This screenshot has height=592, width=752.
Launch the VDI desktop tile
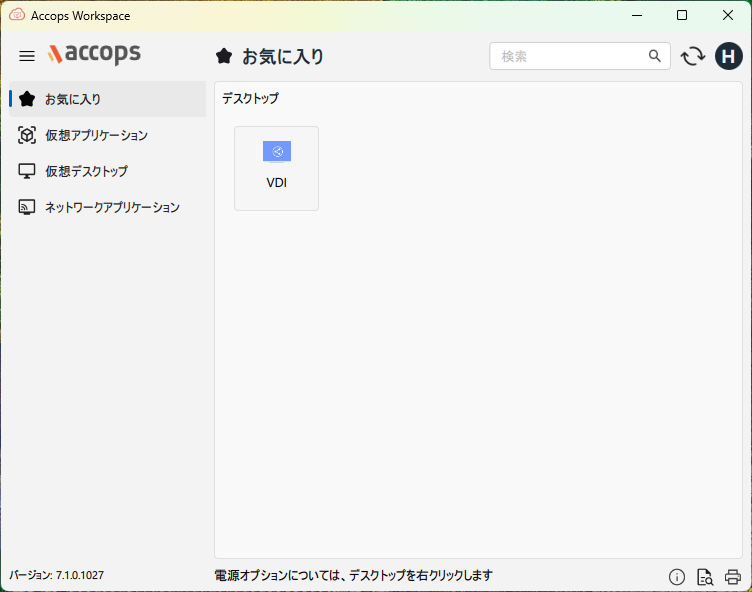click(276, 168)
